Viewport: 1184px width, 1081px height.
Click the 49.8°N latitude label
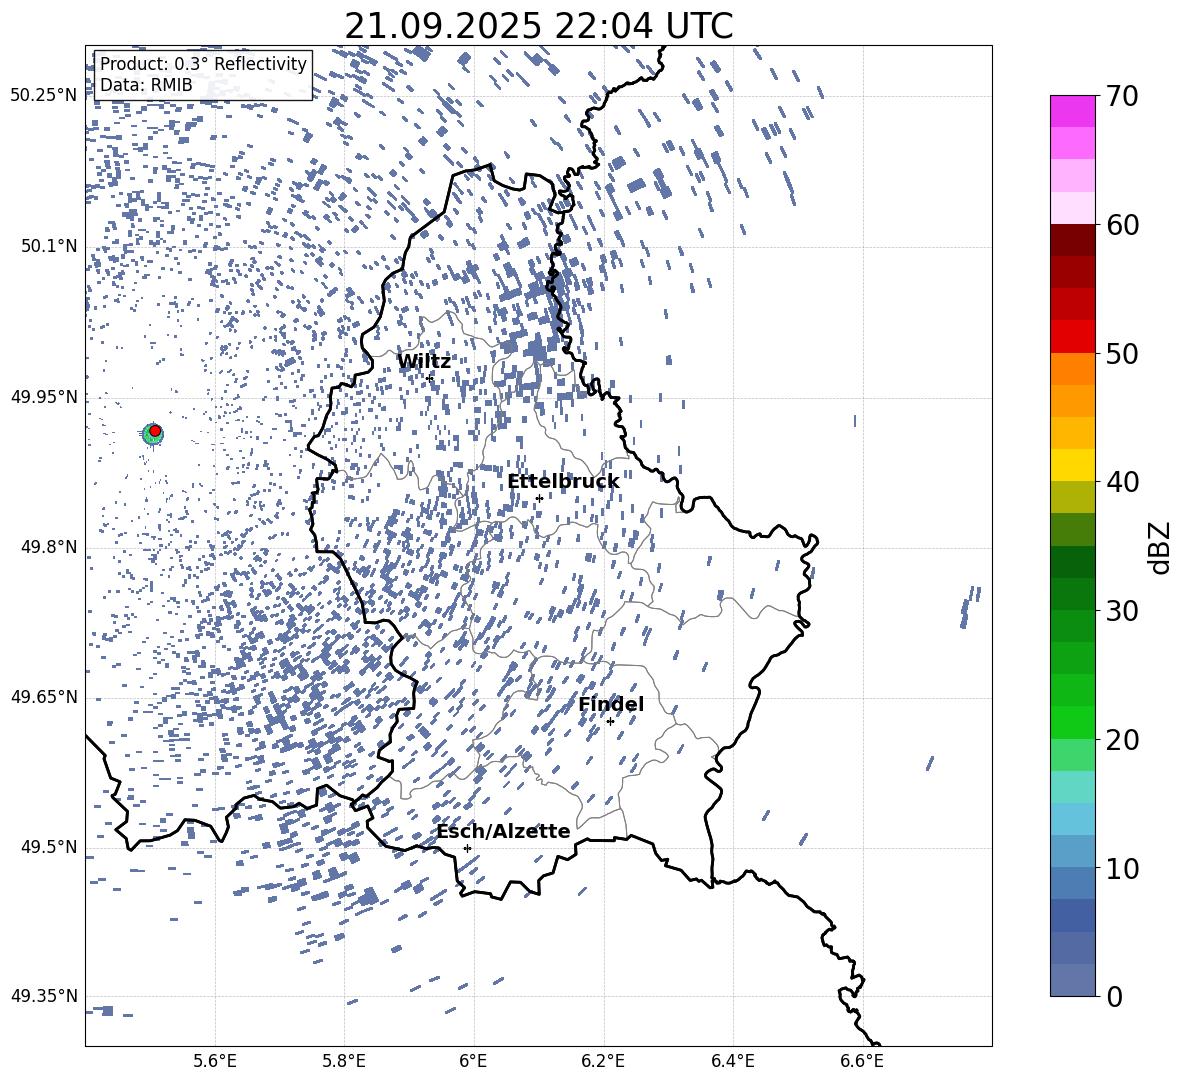50,547
